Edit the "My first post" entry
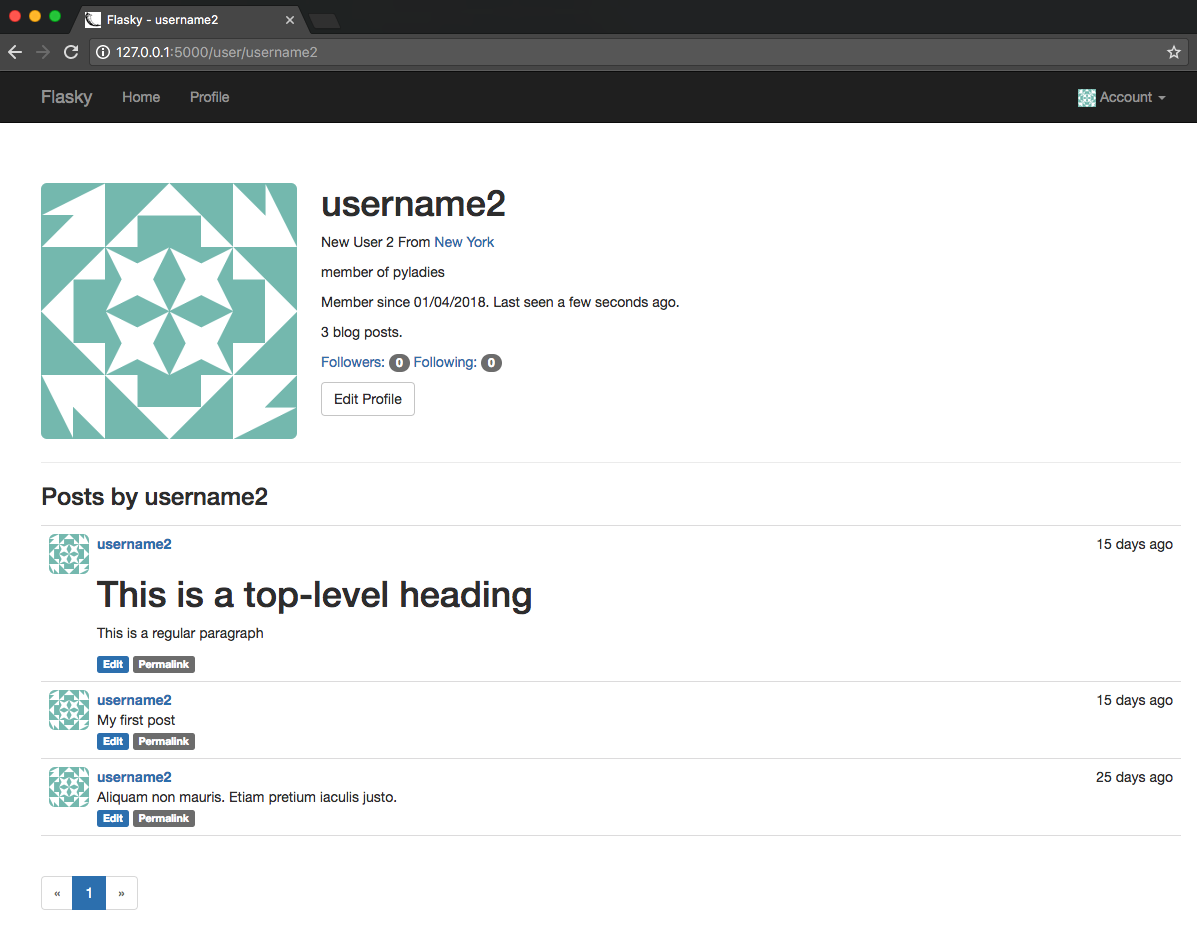The width and height of the screenshot is (1197, 938). click(x=113, y=741)
